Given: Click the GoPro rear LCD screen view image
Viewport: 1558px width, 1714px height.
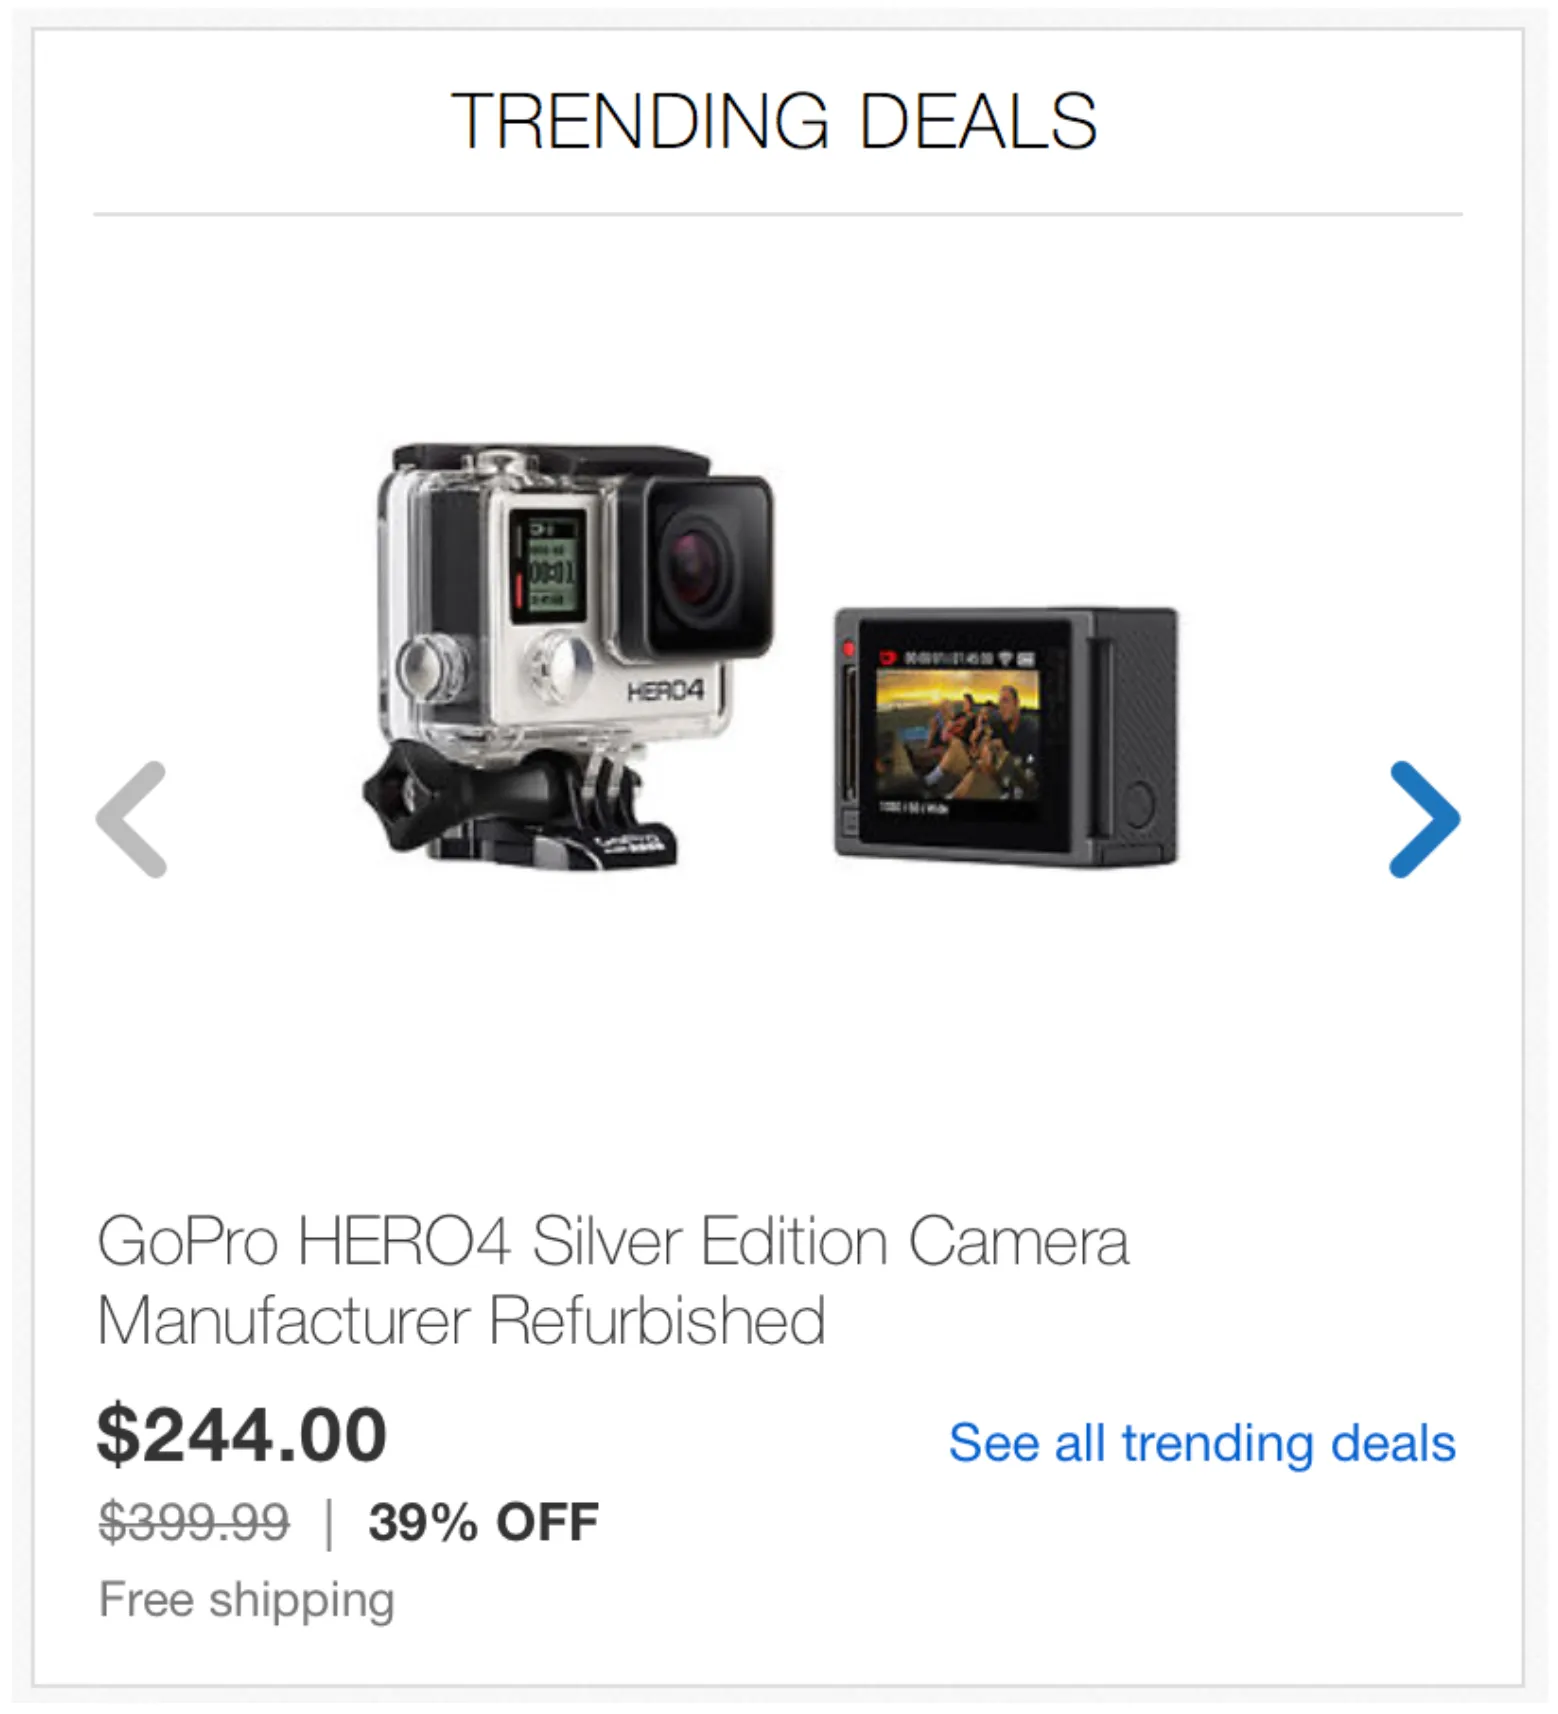Looking at the screenshot, I should [x=1006, y=736].
